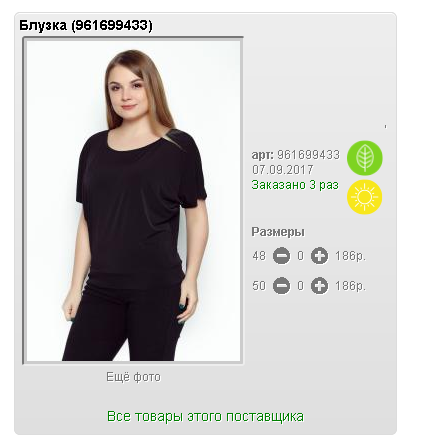The height and width of the screenshot is (436, 428).
Task: Increase quantity for size 48
Action: point(319,256)
